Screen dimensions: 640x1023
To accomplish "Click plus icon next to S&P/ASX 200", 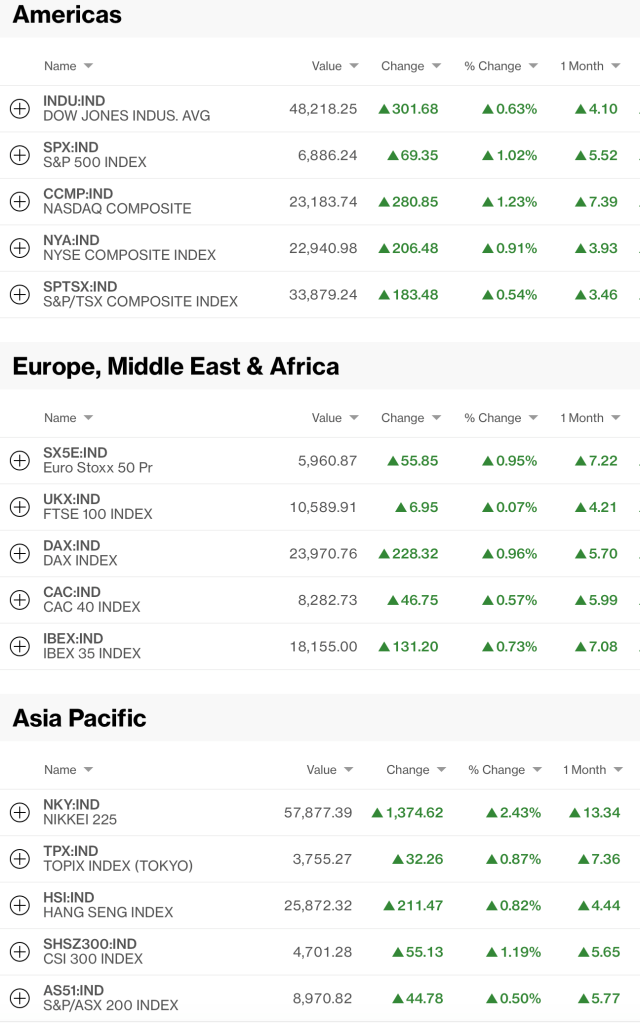I will tap(19, 998).
